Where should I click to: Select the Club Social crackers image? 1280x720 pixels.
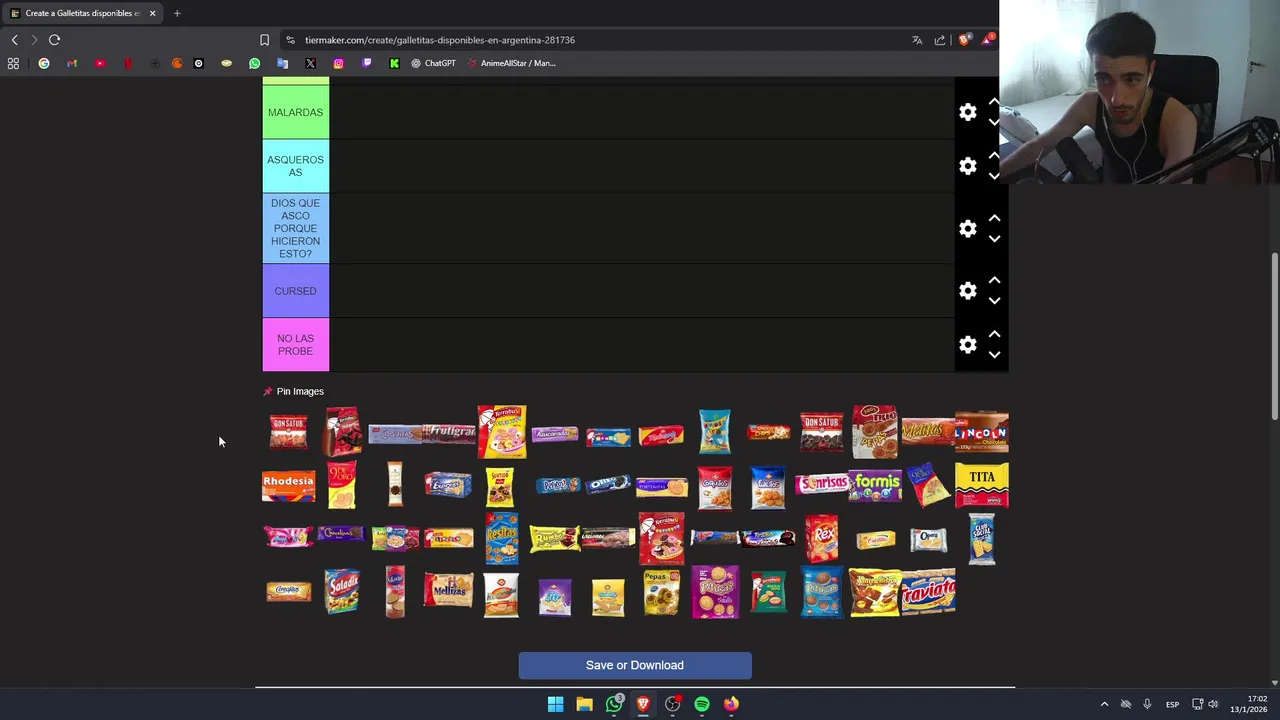(x=981, y=538)
